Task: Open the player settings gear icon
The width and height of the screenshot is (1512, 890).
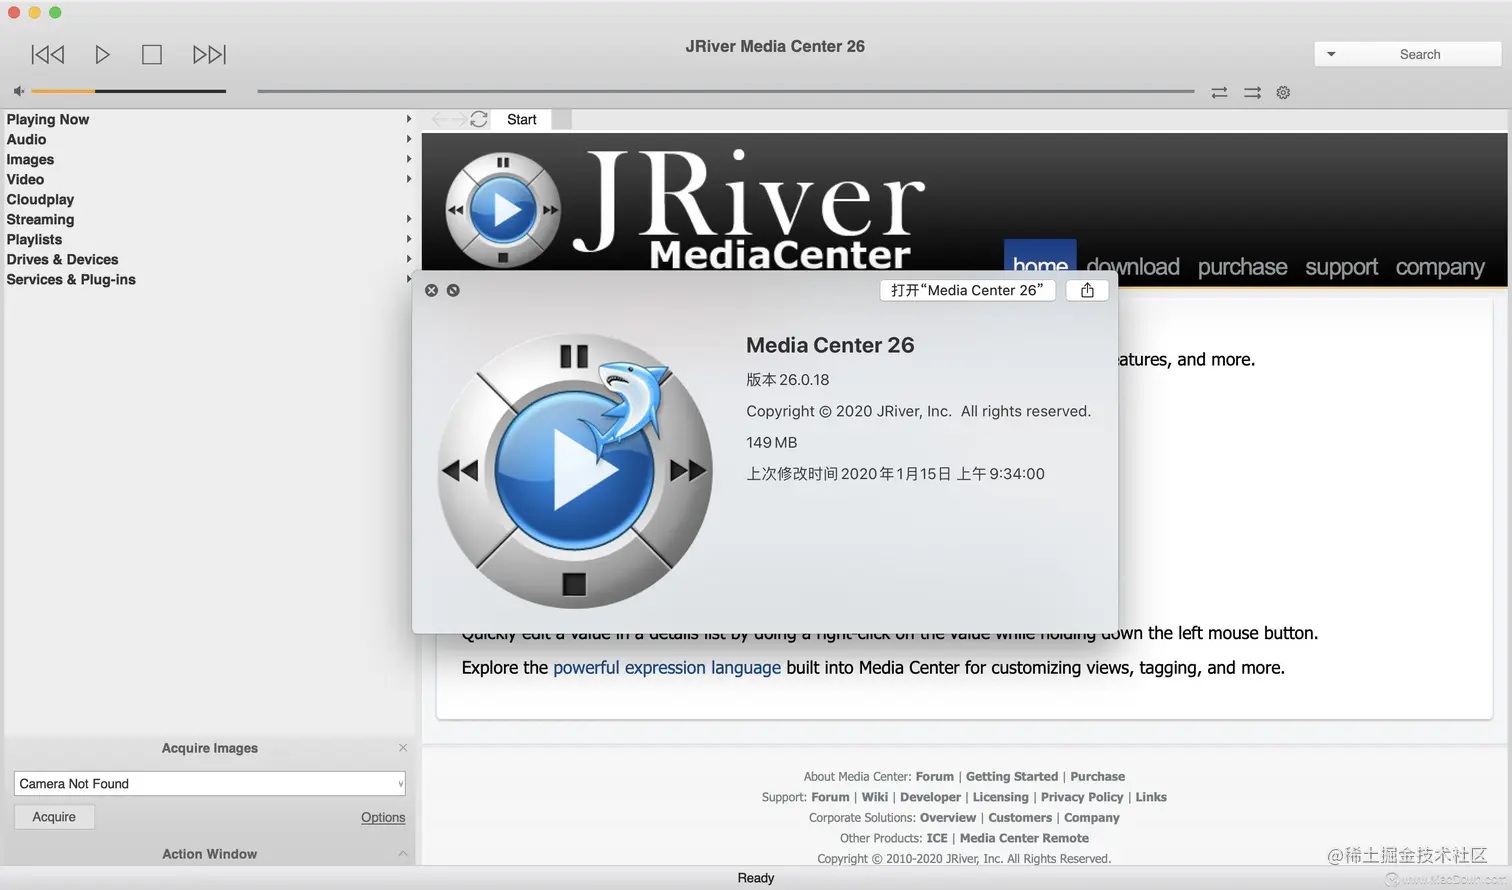Action: click(1283, 92)
